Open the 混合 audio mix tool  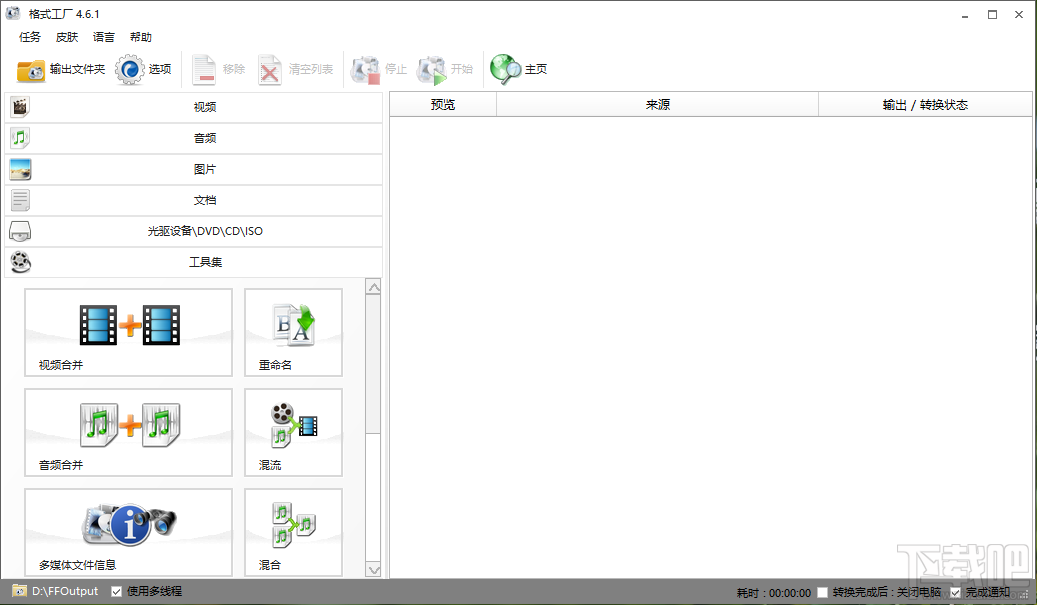pyautogui.click(x=293, y=532)
